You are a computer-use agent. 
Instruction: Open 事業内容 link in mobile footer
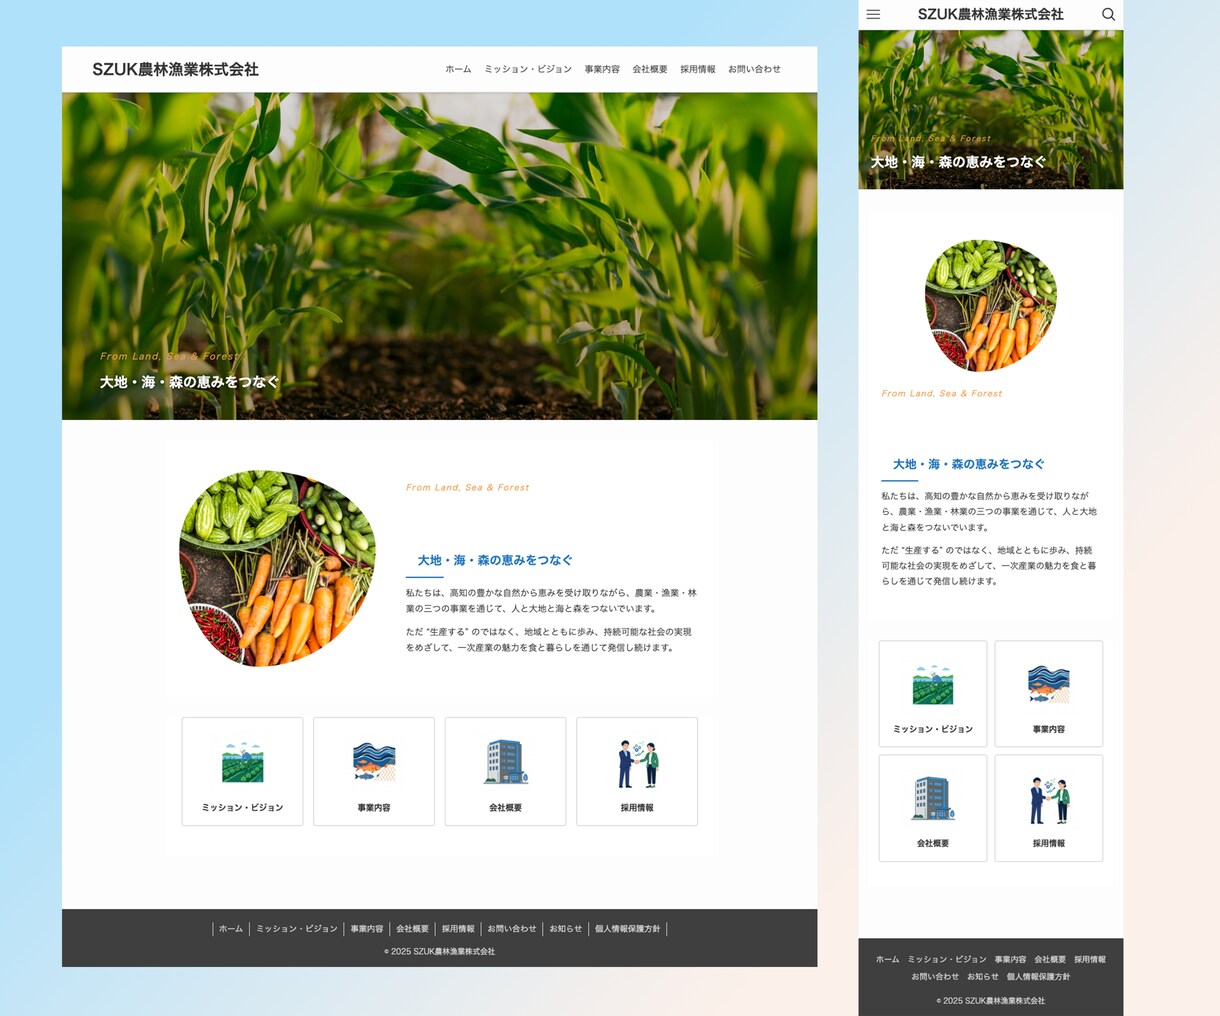[x=1010, y=960]
